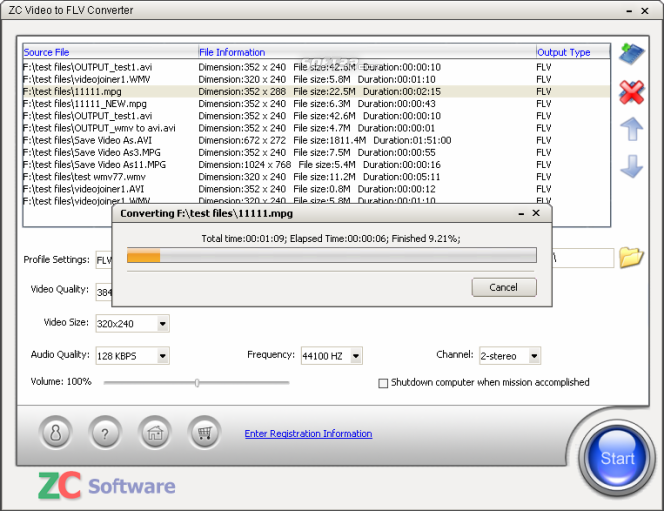The height and width of the screenshot is (511, 664).
Task: Select the row OUTPUT_wmv to avi.avi
Action: (x=316, y=128)
